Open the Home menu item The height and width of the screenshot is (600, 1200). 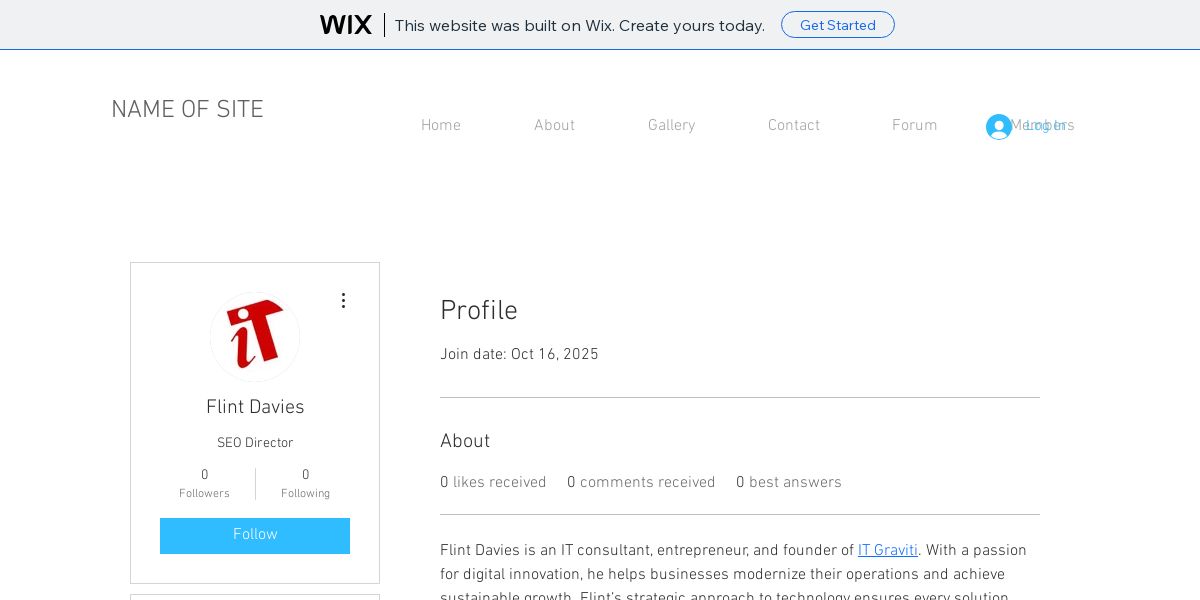[x=440, y=126]
